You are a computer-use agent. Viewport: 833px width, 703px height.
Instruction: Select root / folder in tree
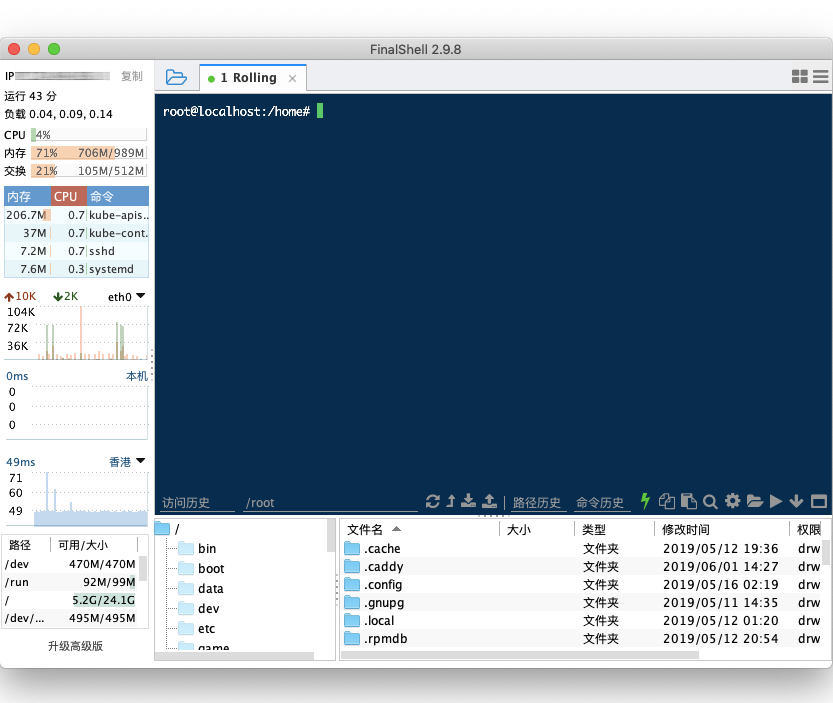coord(167,529)
